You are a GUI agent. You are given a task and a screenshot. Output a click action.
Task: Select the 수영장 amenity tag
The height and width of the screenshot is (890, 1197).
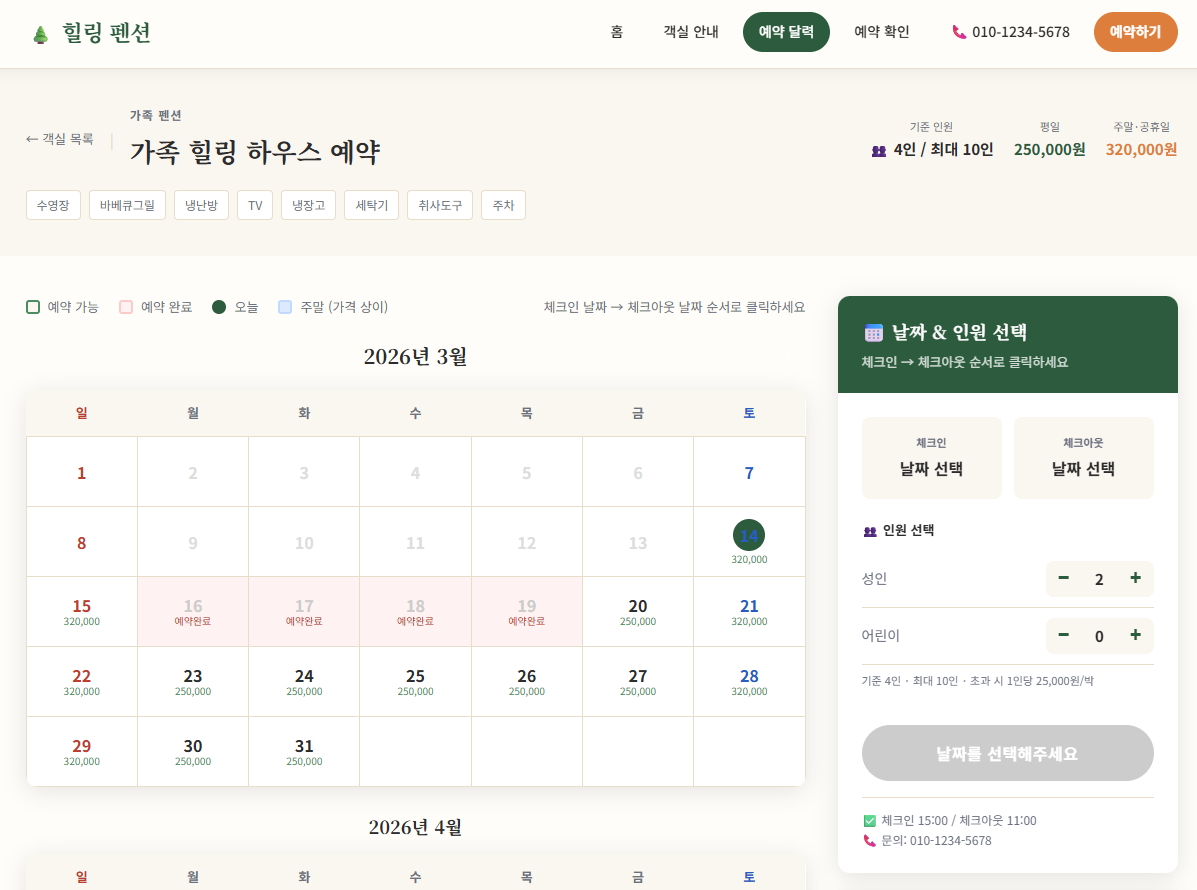(53, 205)
